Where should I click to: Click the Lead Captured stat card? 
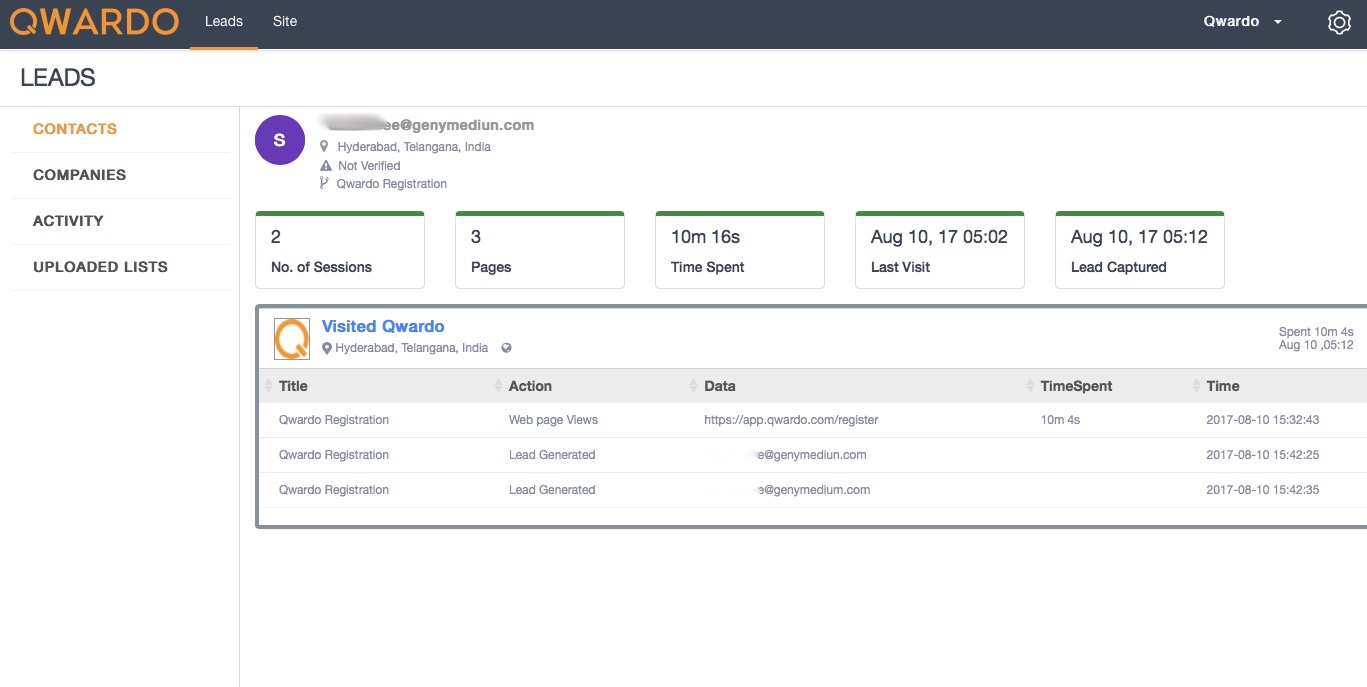pos(1140,250)
